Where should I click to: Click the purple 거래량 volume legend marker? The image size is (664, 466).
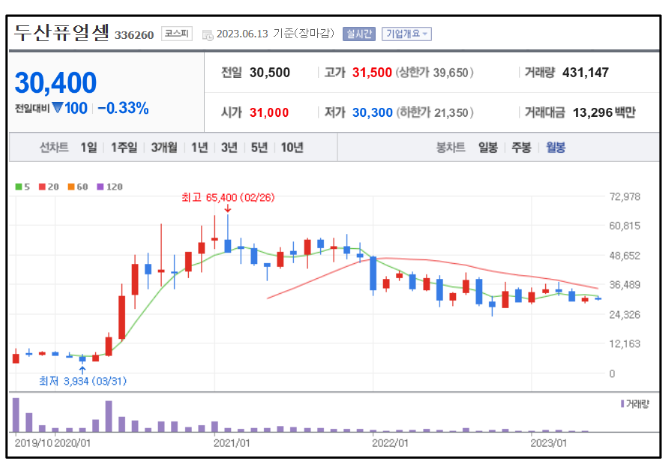pos(622,404)
